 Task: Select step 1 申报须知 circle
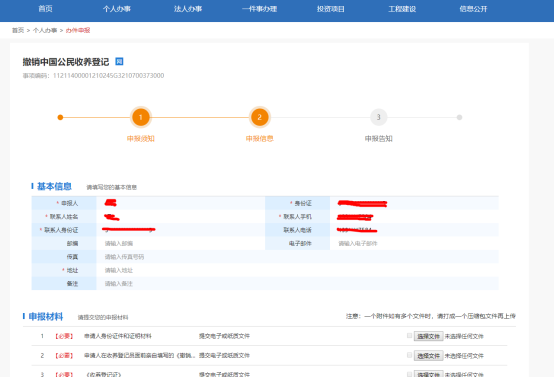tap(141, 117)
